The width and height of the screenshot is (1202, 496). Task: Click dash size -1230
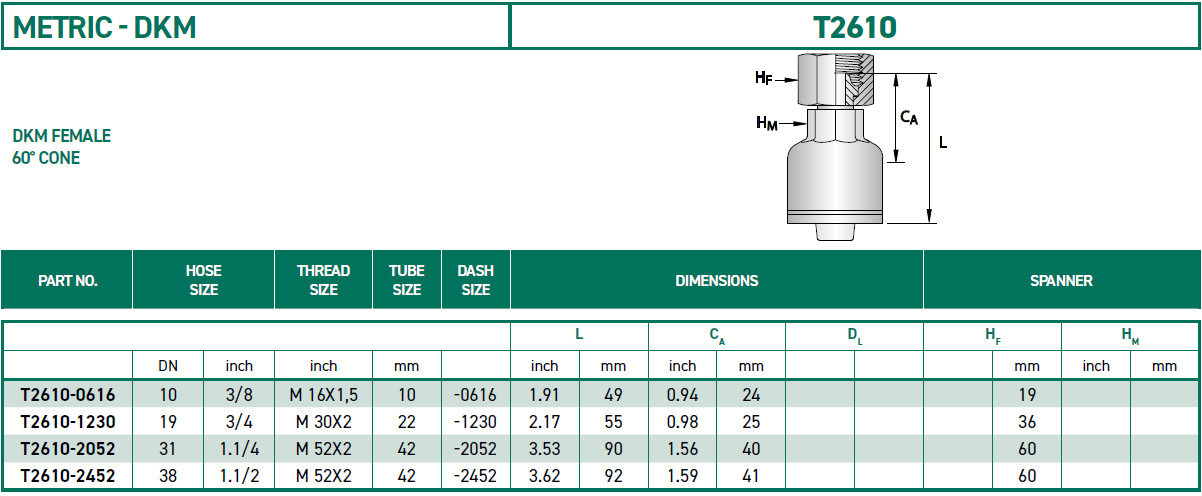475,422
